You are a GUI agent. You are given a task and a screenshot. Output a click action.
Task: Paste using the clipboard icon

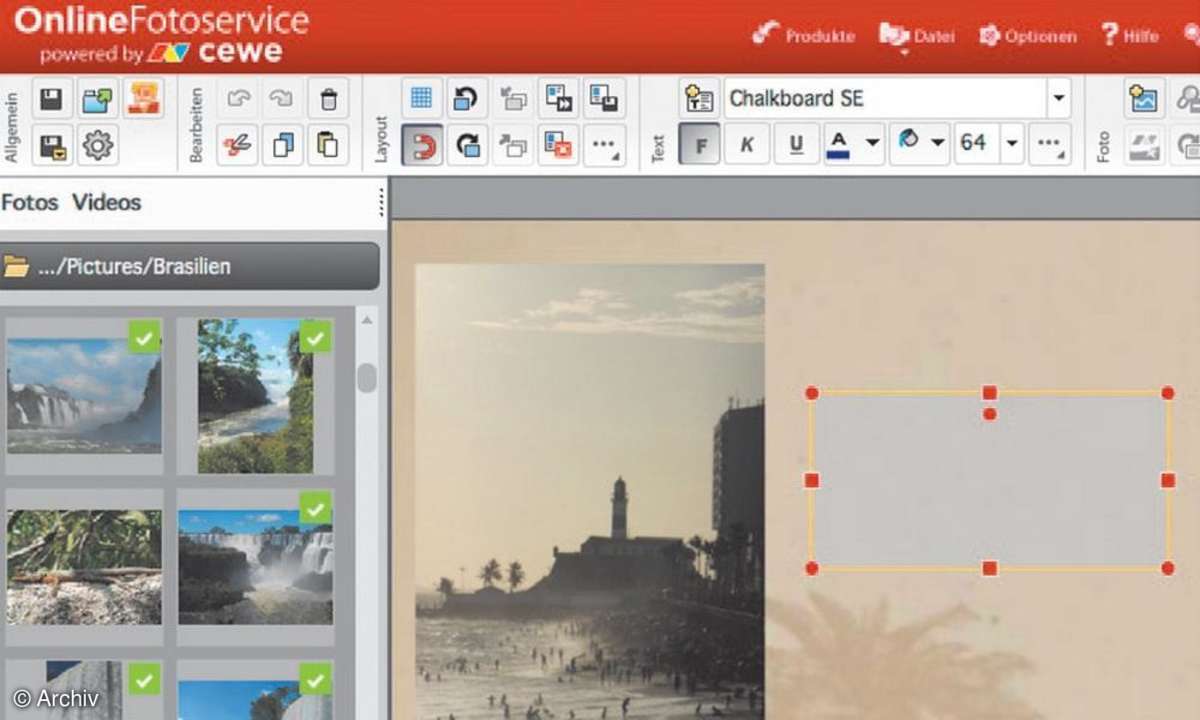tap(329, 145)
